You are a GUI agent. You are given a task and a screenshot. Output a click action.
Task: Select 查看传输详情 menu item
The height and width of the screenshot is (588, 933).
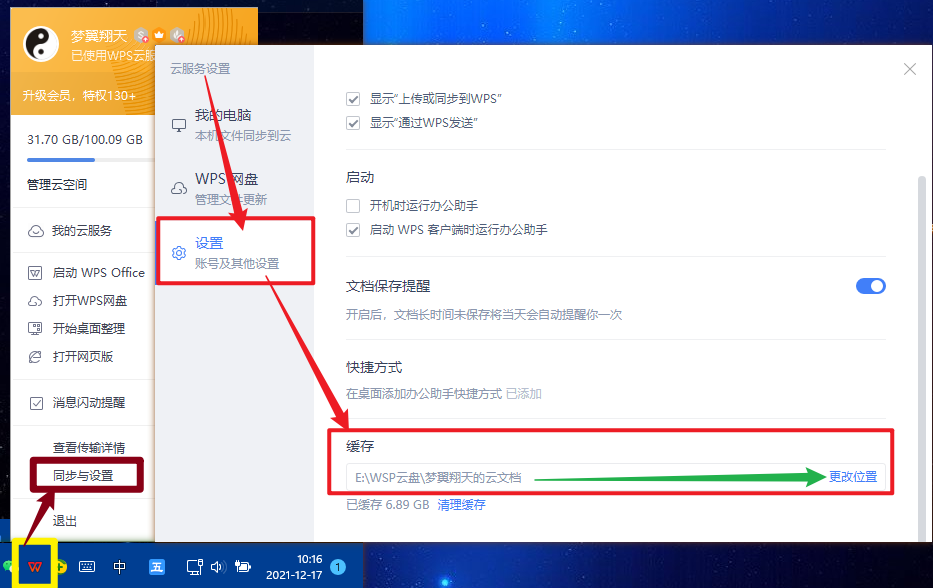(89, 448)
